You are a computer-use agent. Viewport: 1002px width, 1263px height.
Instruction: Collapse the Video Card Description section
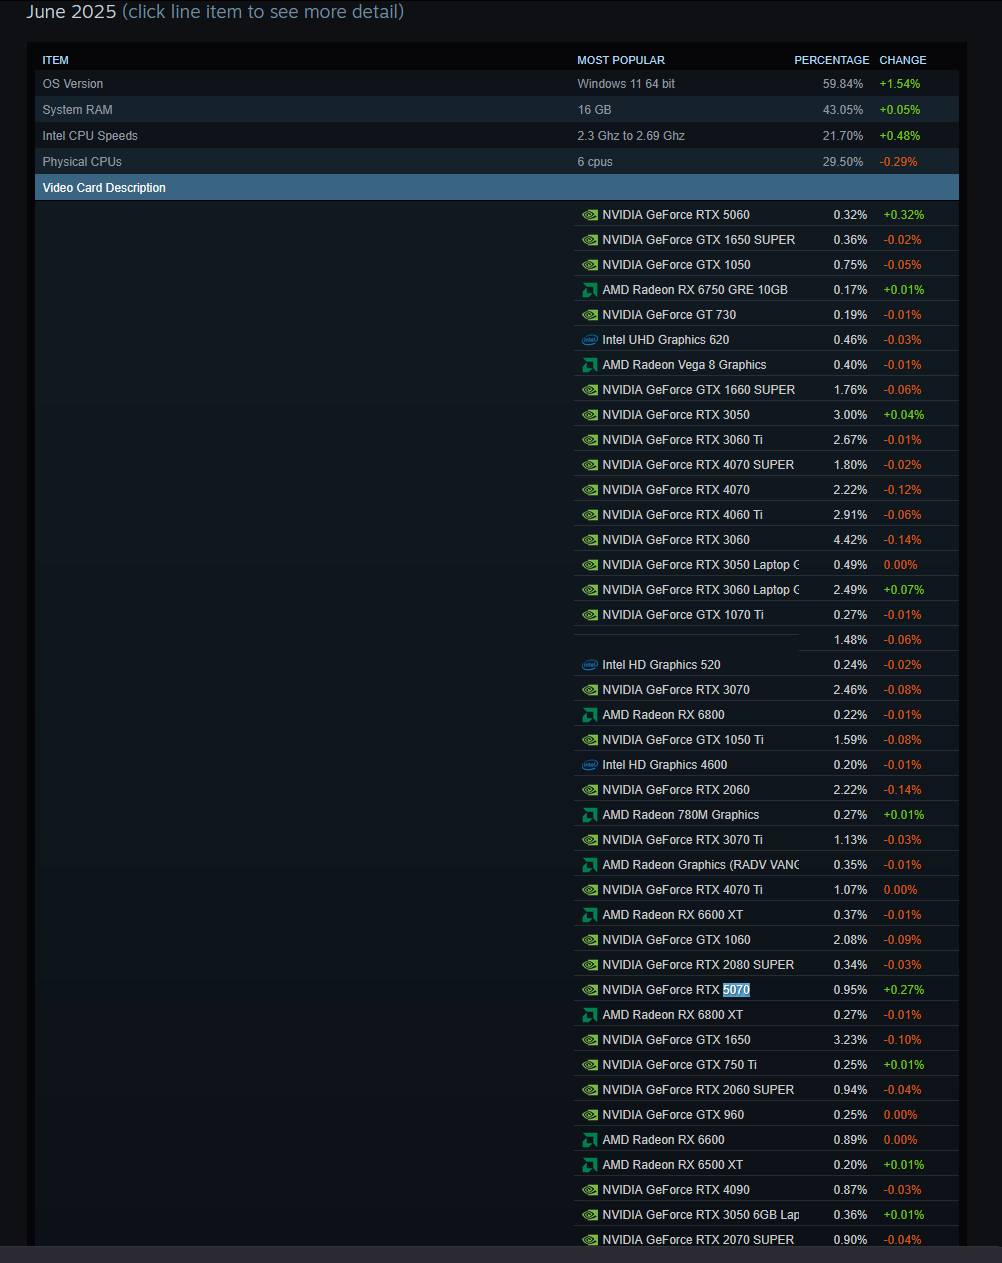coord(497,188)
